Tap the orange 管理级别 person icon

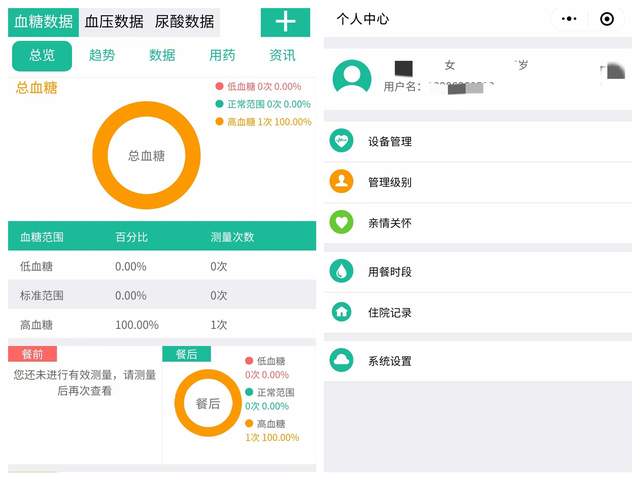[341, 181]
